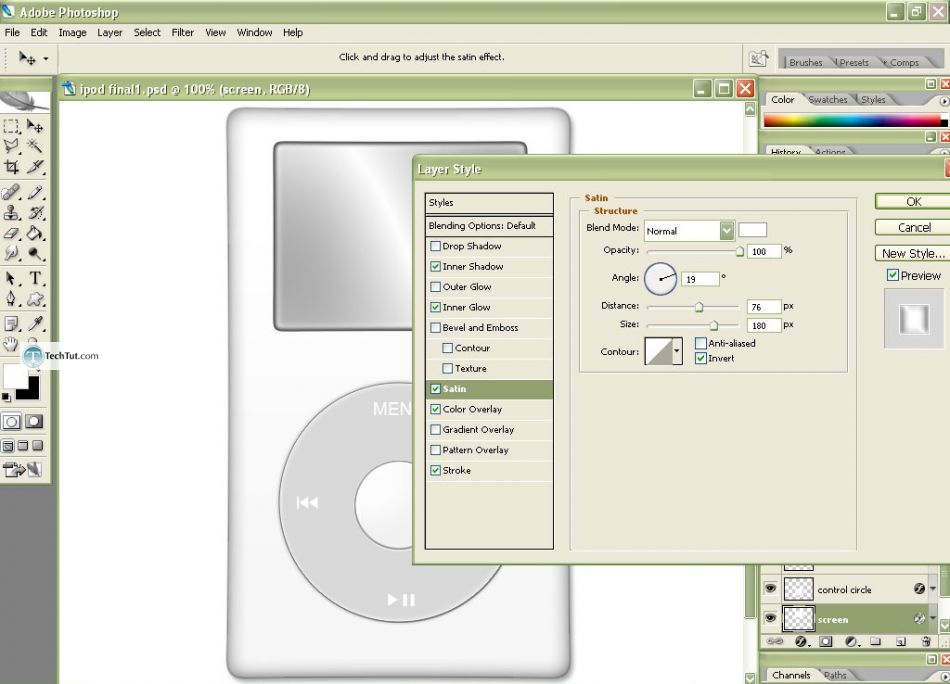Select the Path Selection arrow tool
This screenshot has width=950, height=684.
[x=11, y=279]
